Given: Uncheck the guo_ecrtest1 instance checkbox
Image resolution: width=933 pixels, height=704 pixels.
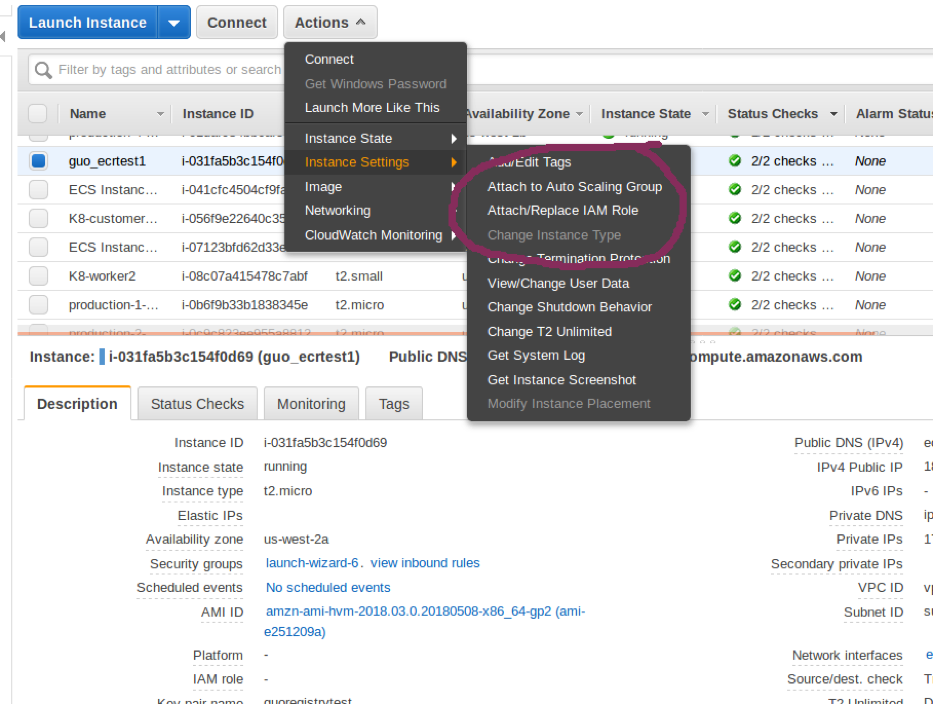Looking at the screenshot, I should (38, 161).
